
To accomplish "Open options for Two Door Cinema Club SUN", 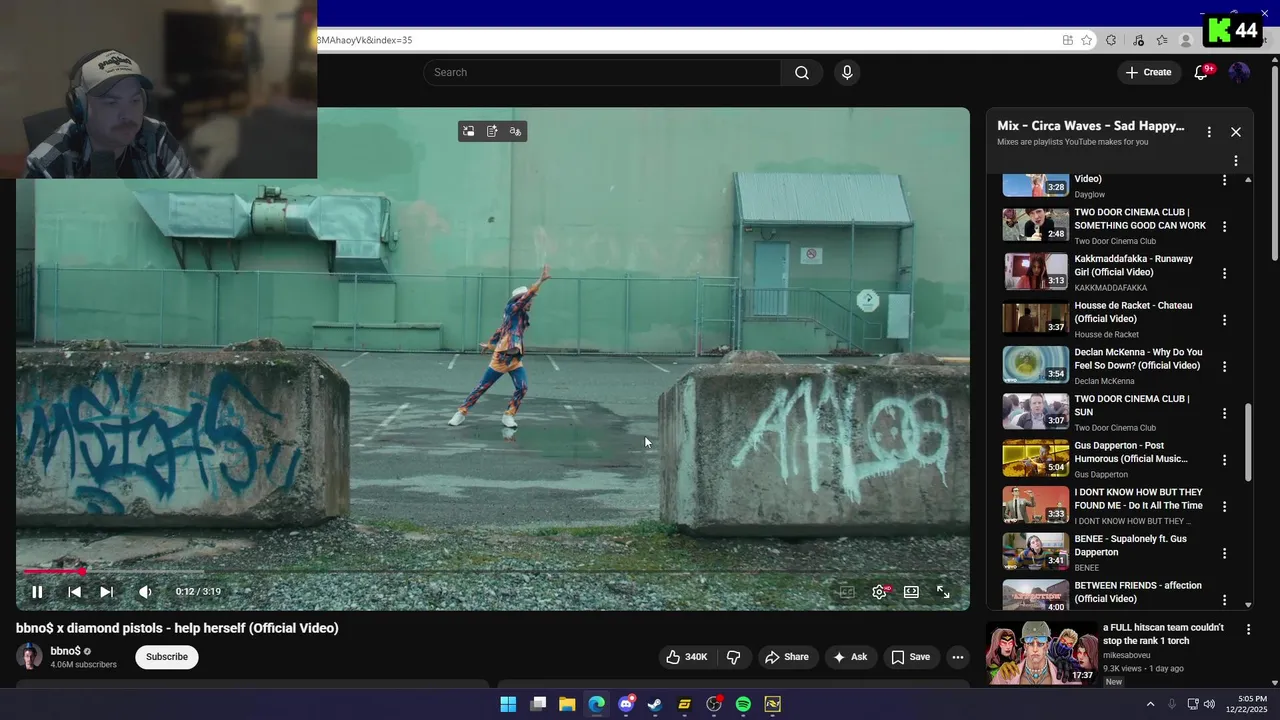I will coord(1224,413).
